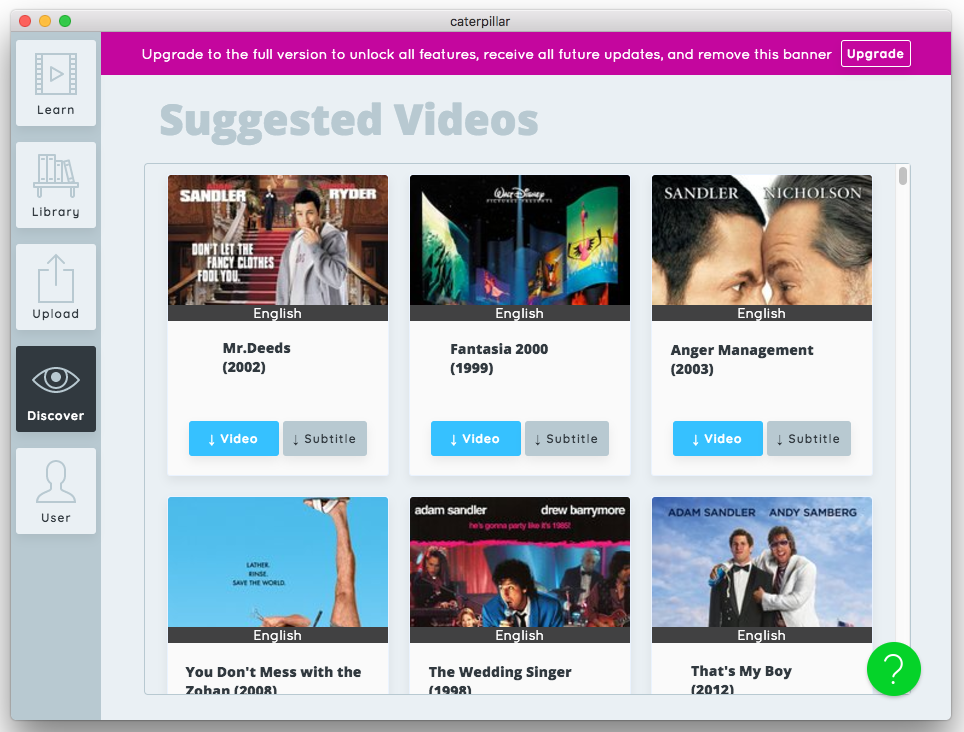Screen dimensions: 964x732
Task: Click the English label under Fantasia poster
Action: pyautogui.click(x=520, y=313)
